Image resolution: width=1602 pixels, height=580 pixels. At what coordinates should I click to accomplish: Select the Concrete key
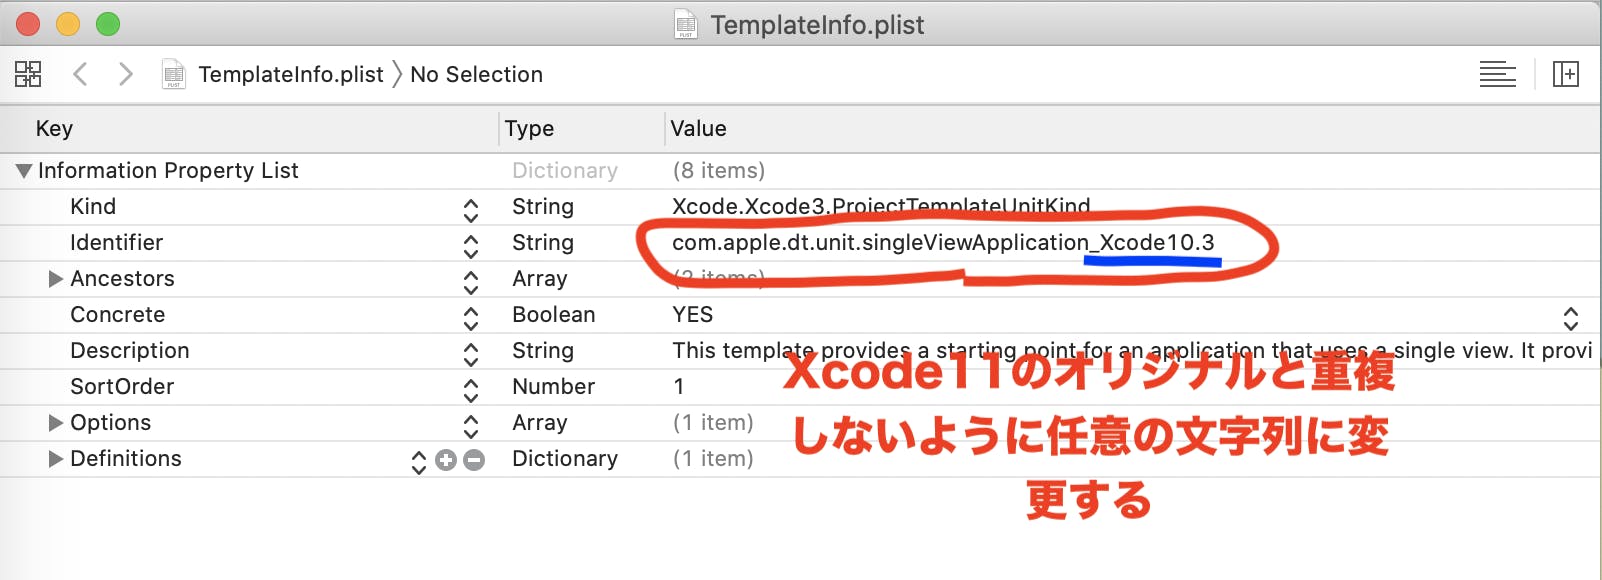coord(117,315)
